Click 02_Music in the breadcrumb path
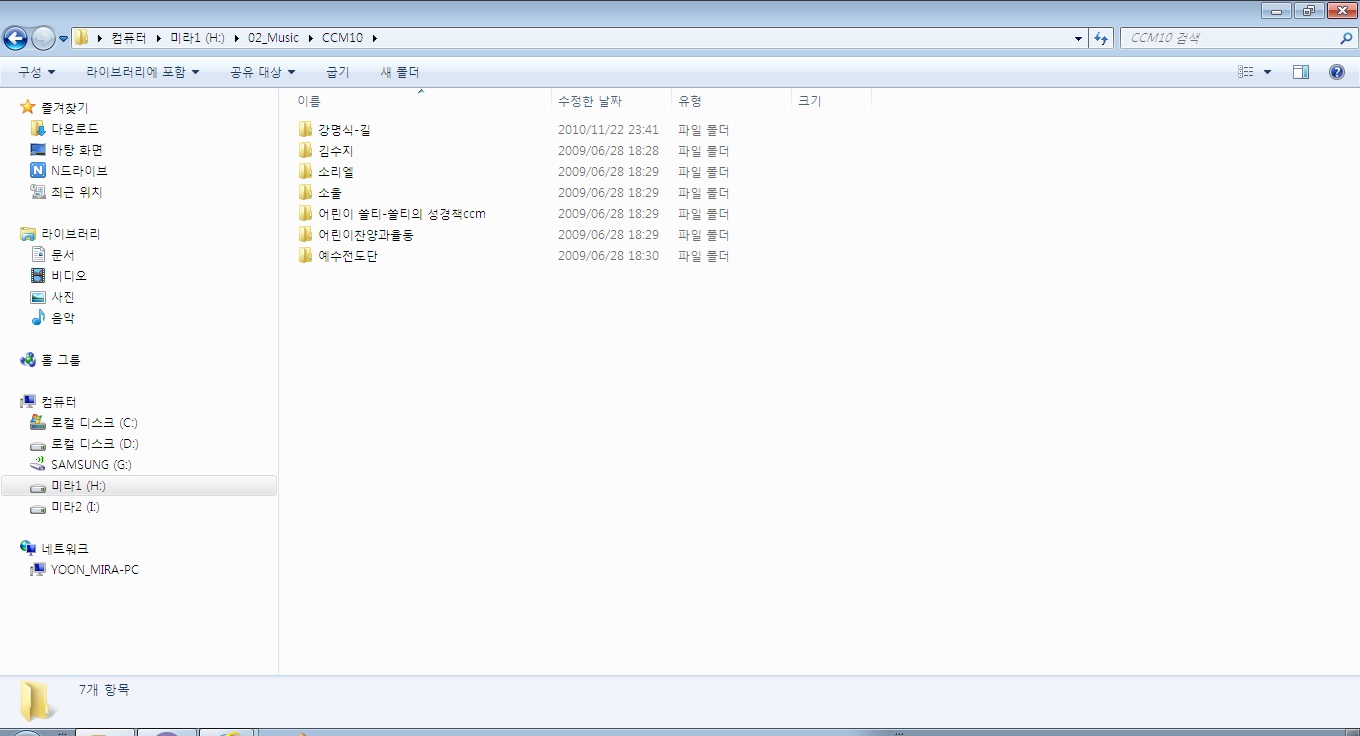This screenshot has height=736, width=1360. [x=273, y=38]
